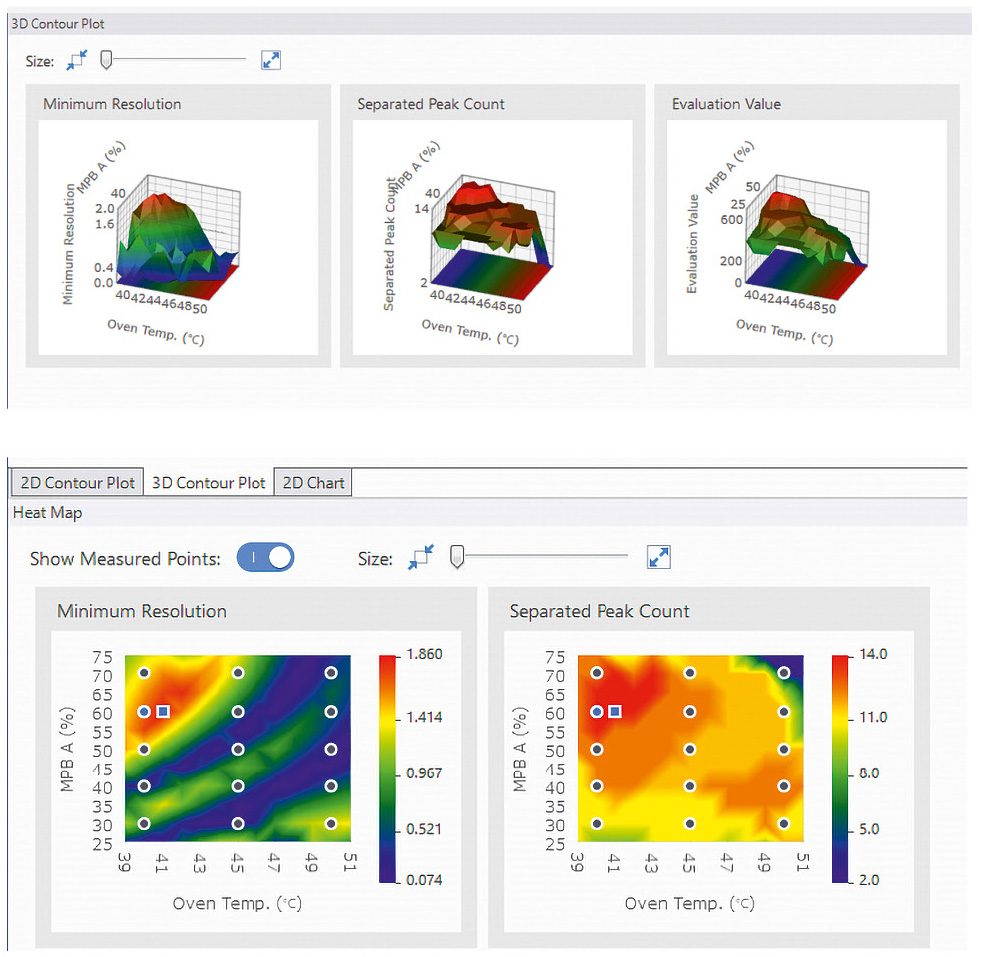This screenshot has height=957, width=982.
Task: Click measured point at 45°C, 50% on Minimum Resolution
Action: click(238, 749)
